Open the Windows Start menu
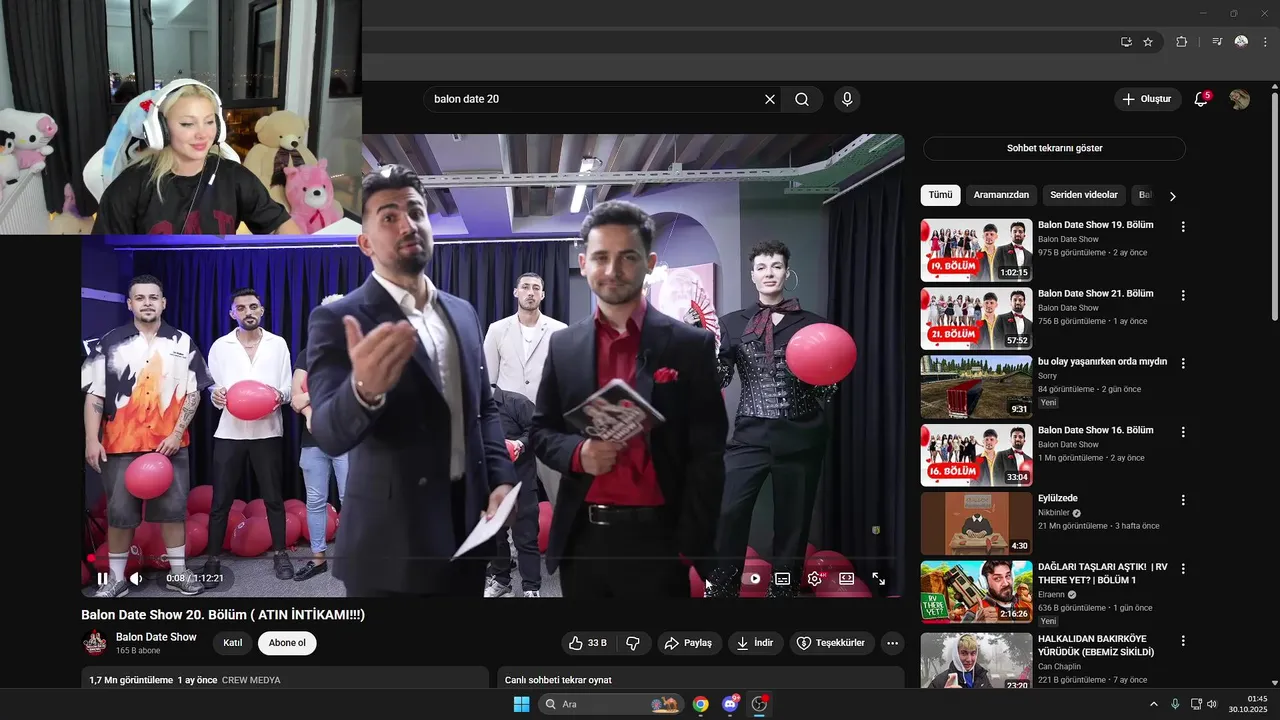 point(521,704)
